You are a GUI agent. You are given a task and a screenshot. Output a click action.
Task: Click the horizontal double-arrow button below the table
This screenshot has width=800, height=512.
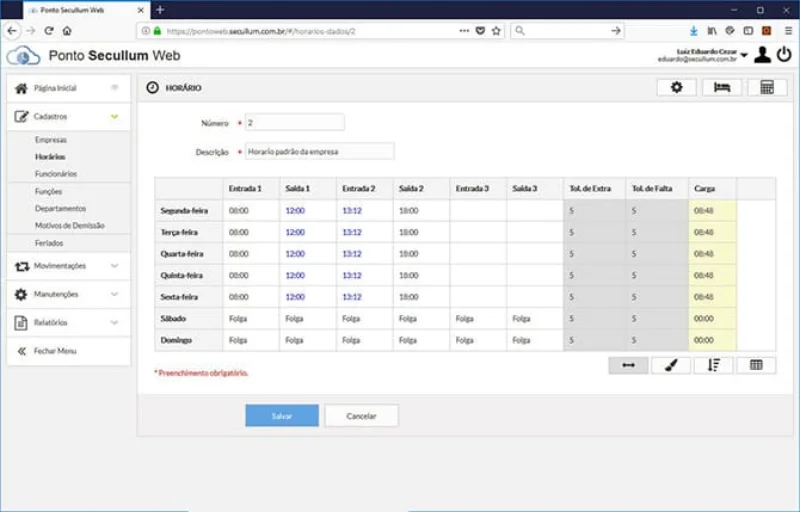coord(628,365)
